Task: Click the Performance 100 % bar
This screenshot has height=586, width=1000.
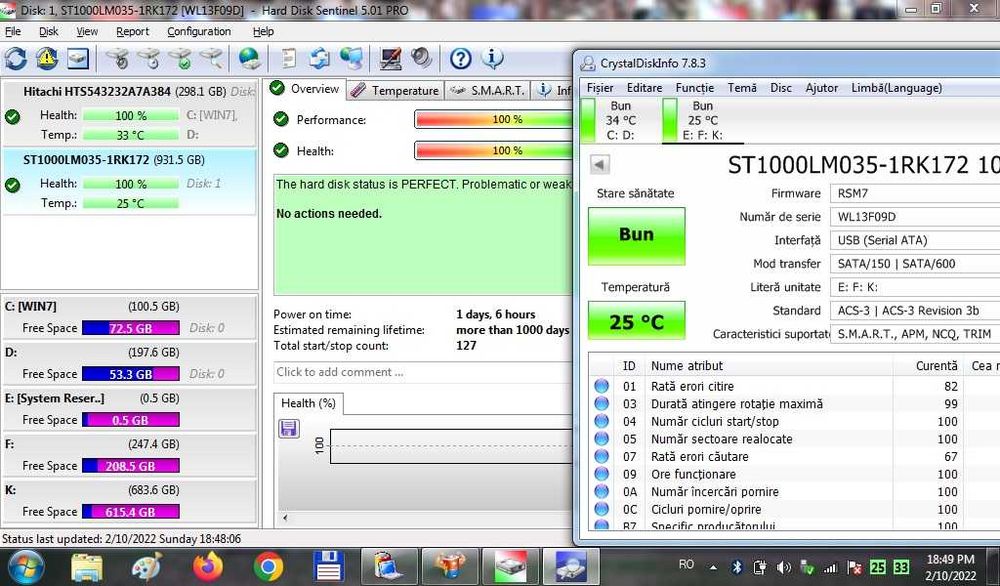Action: [494, 119]
